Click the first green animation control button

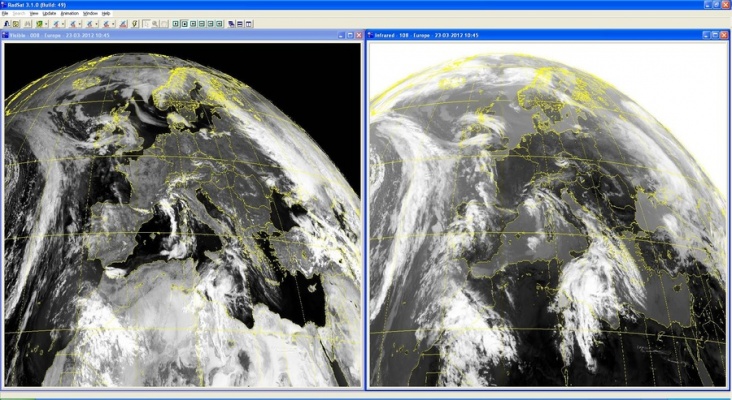176,22
